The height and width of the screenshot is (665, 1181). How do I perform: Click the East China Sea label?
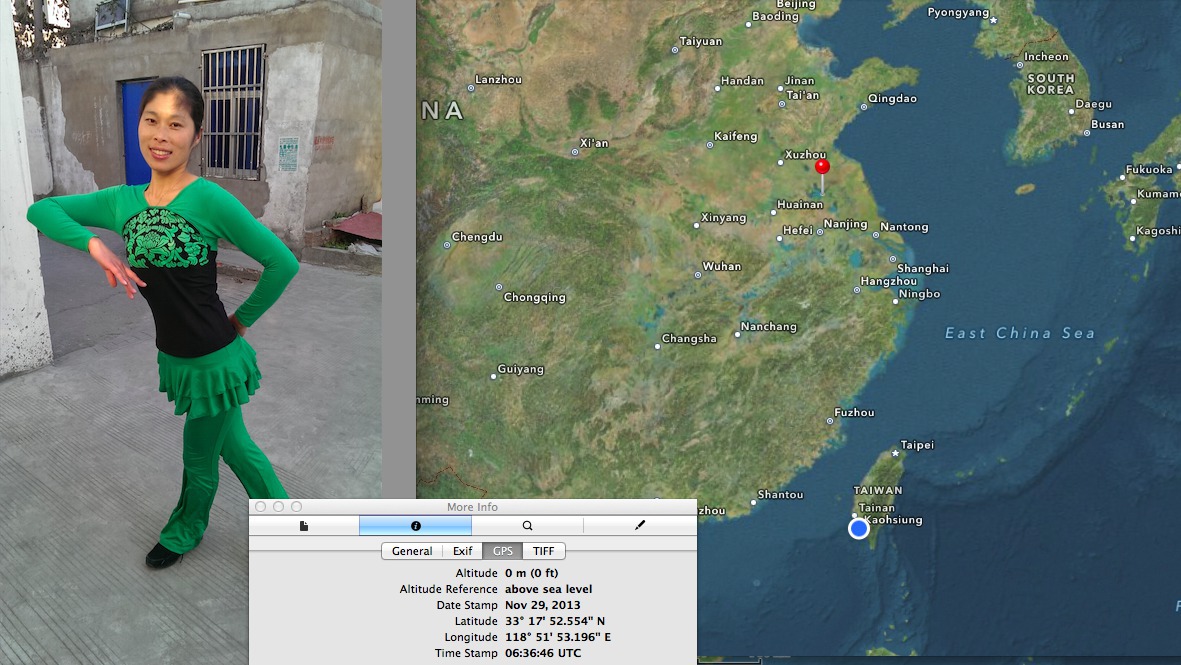click(1020, 333)
